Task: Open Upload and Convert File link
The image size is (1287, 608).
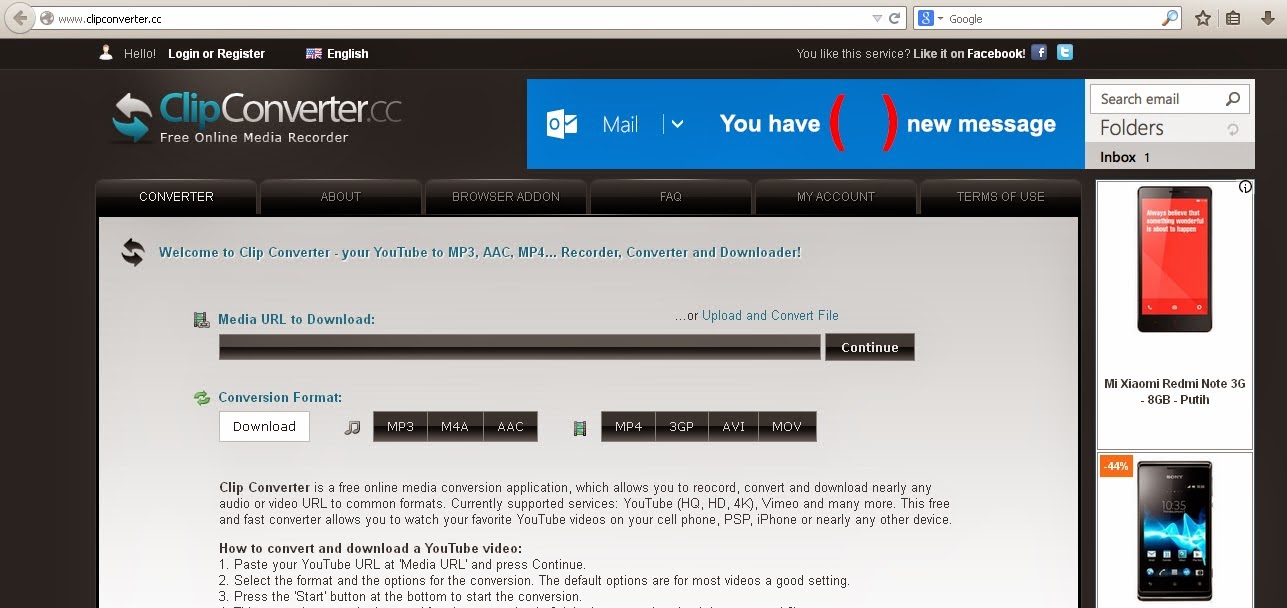Action: click(x=770, y=315)
